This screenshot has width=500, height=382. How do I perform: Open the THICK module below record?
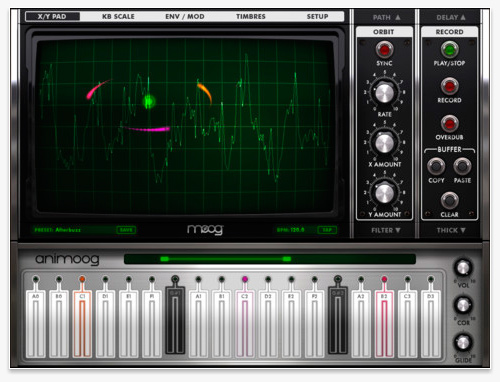(451, 230)
